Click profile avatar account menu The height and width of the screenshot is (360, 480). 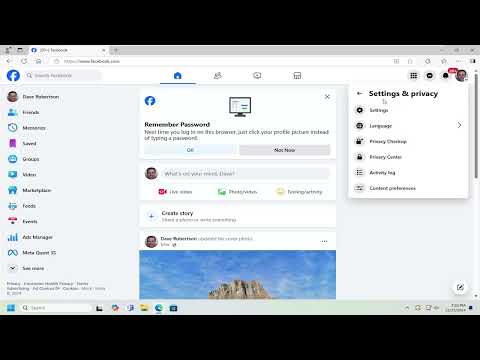pos(461,76)
